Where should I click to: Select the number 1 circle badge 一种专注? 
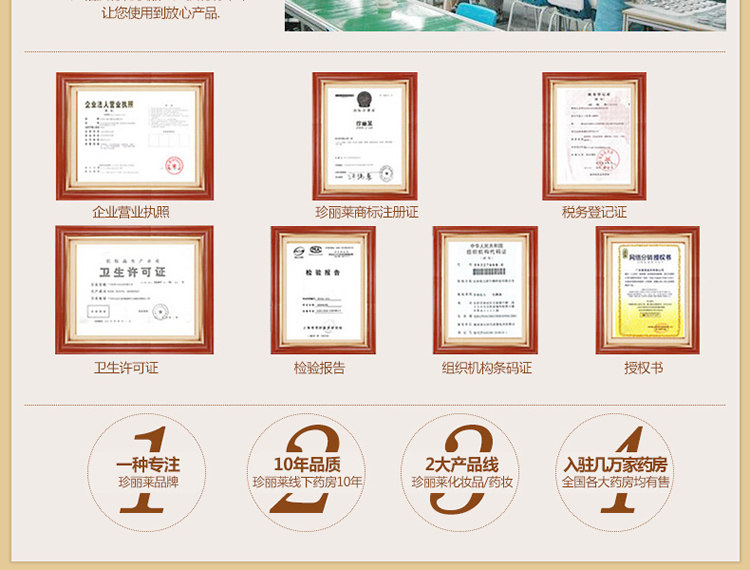147,472
